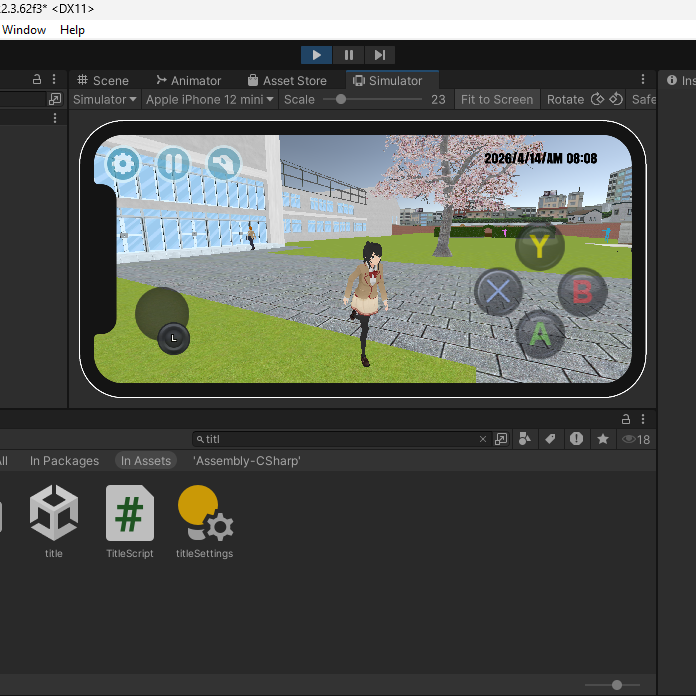Open the hierarchy search picker icon
Screen dimensions: 696x696
pyautogui.click(x=55, y=99)
